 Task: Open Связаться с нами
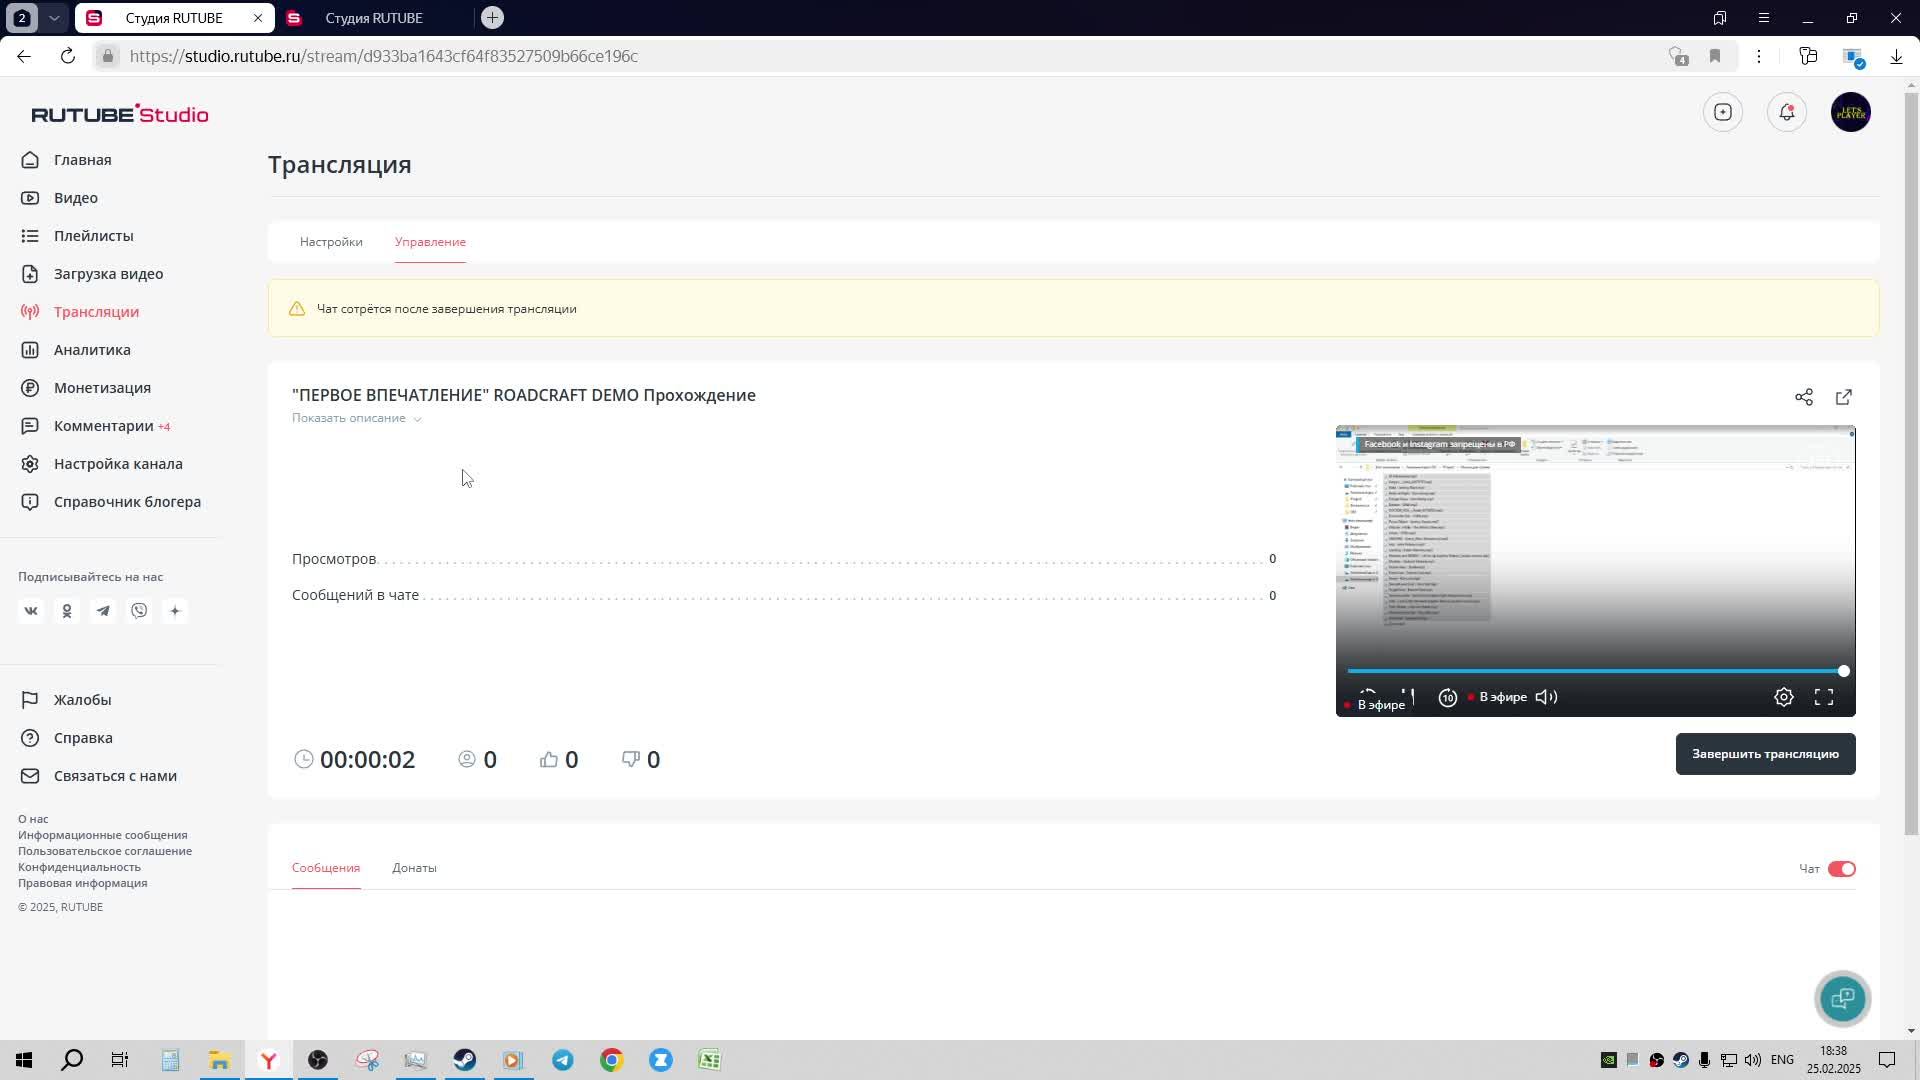point(115,776)
